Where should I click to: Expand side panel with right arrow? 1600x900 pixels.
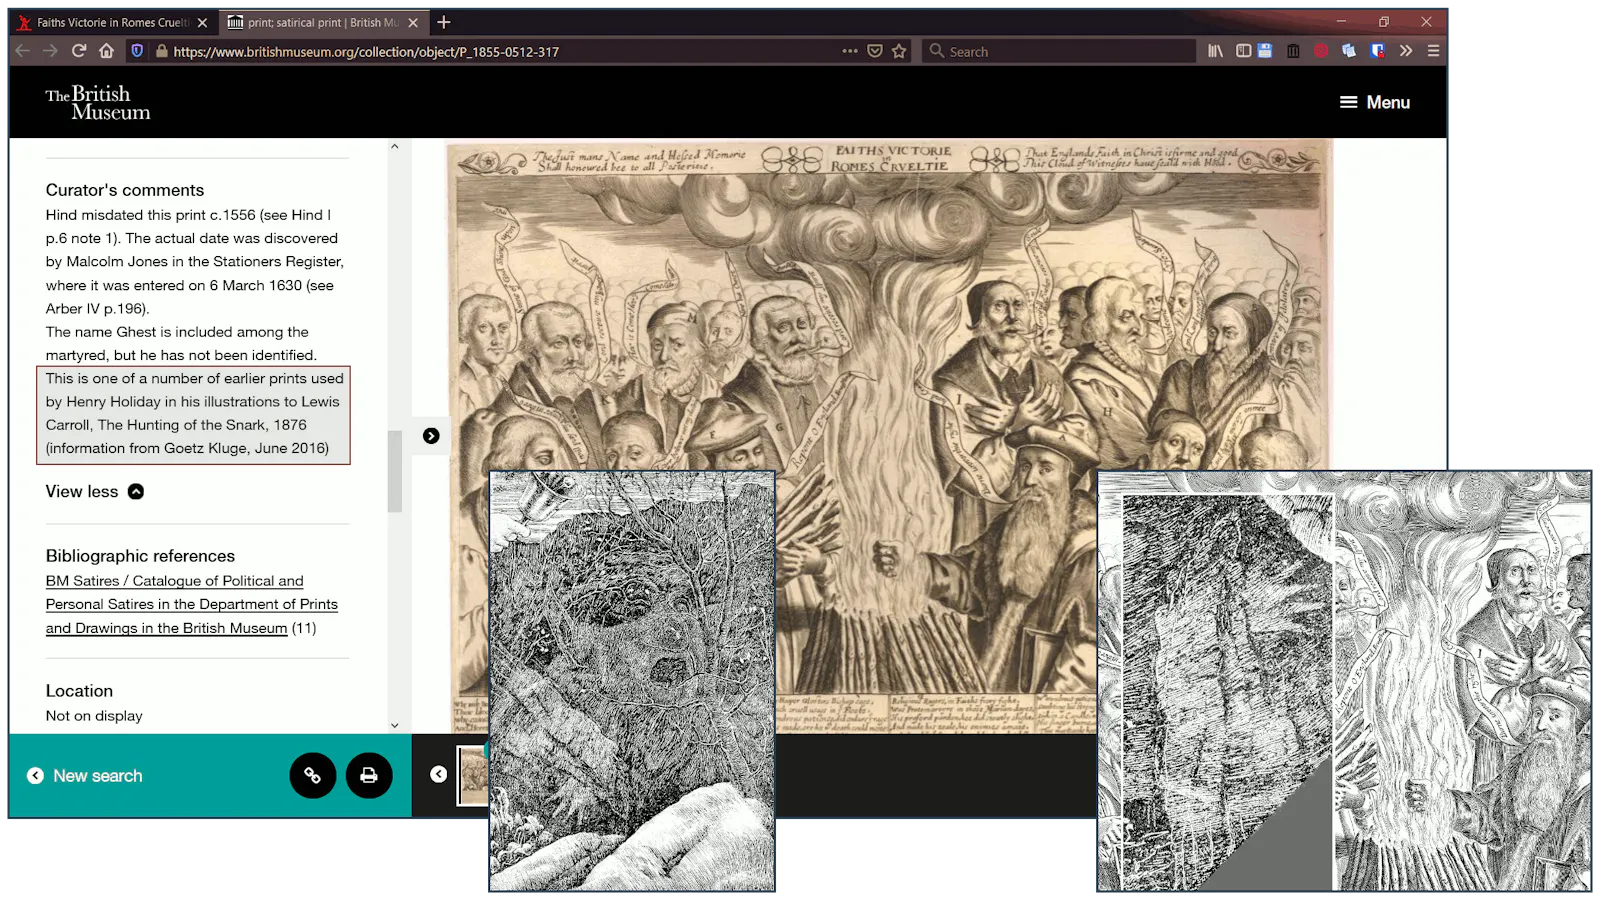(431, 436)
